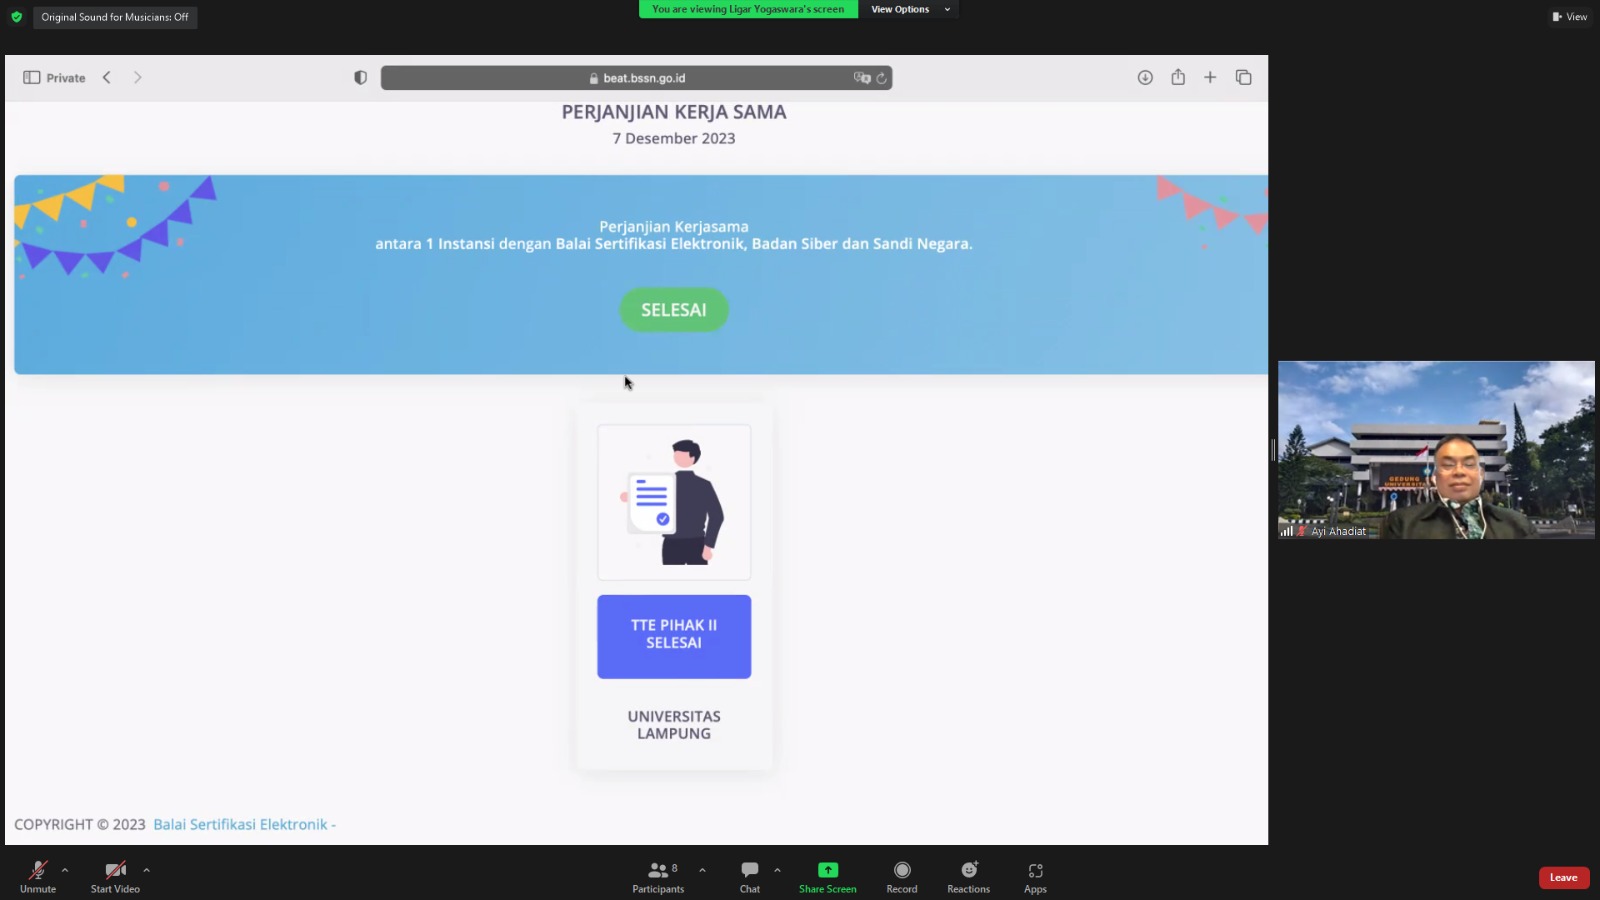Open the Reactions menu
This screenshot has width=1600, height=900.
tap(968, 876)
